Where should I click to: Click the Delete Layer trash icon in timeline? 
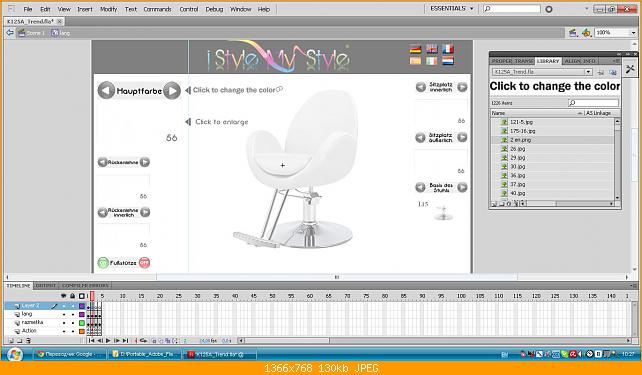point(28,340)
